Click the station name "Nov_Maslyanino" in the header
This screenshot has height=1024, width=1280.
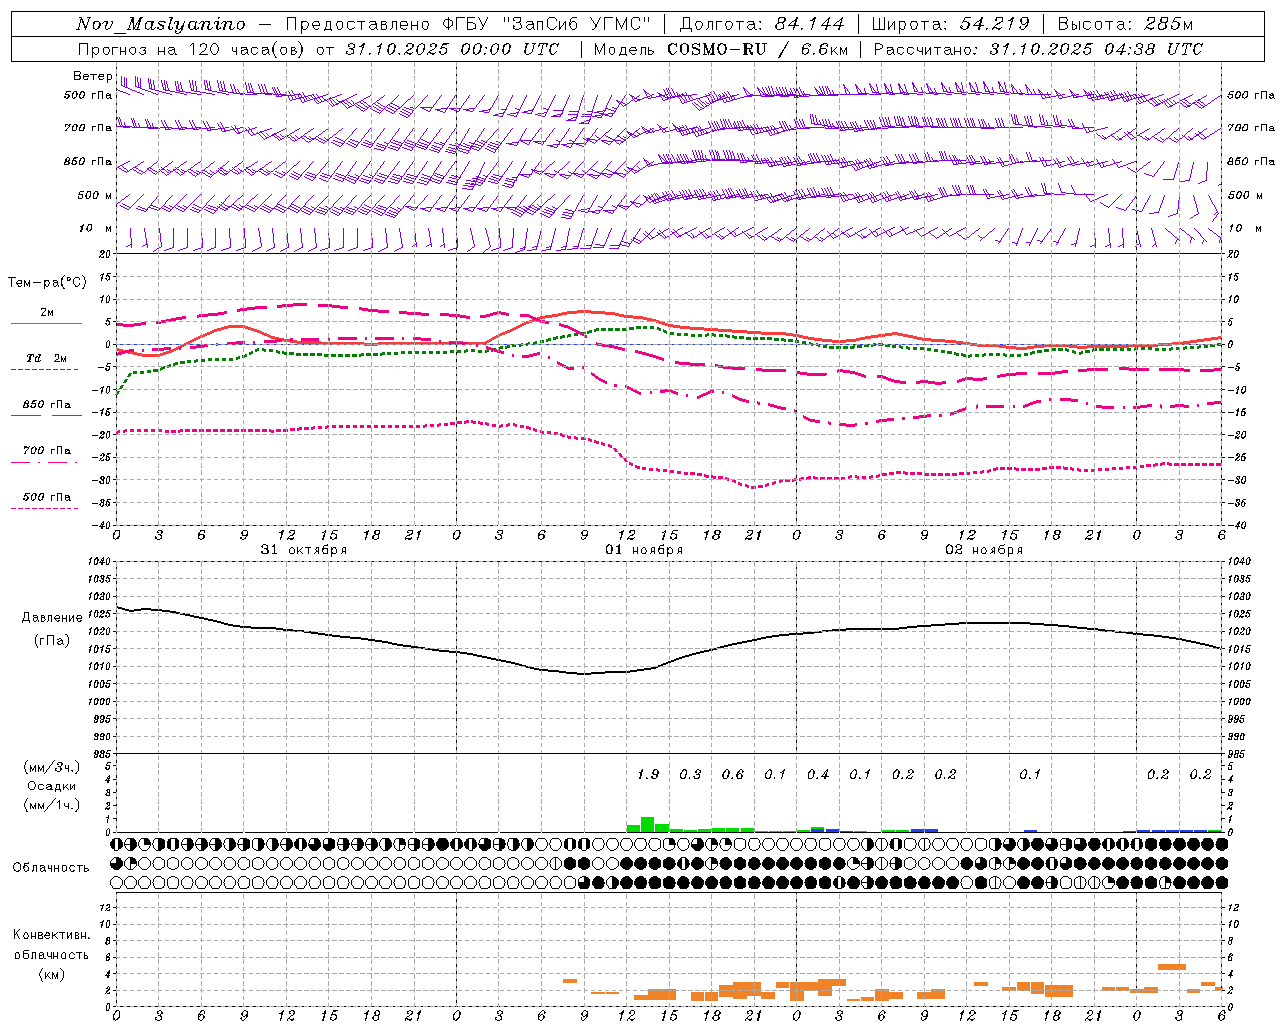(x=161, y=24)
